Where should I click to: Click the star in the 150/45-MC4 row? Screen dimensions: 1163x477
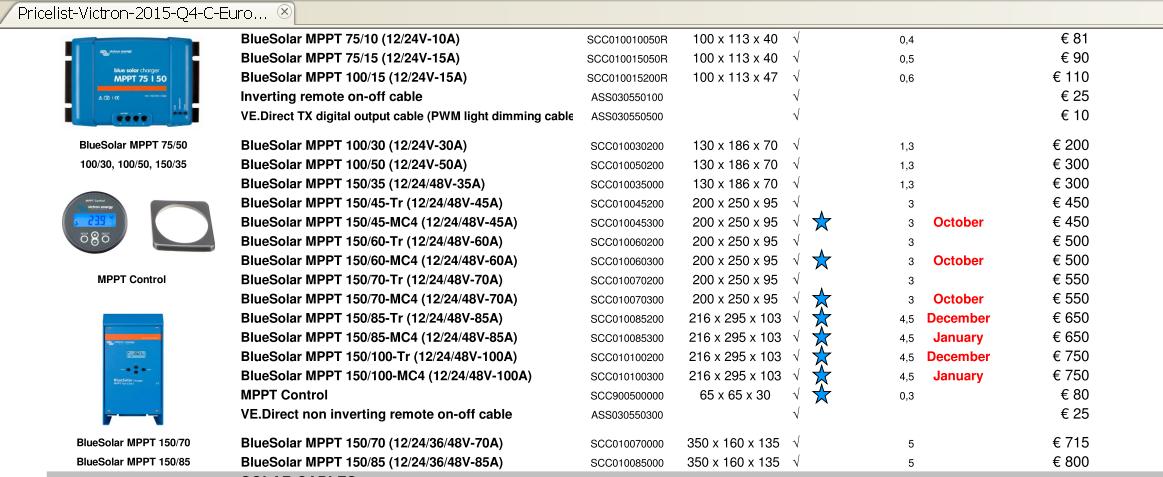pos(821,221)
